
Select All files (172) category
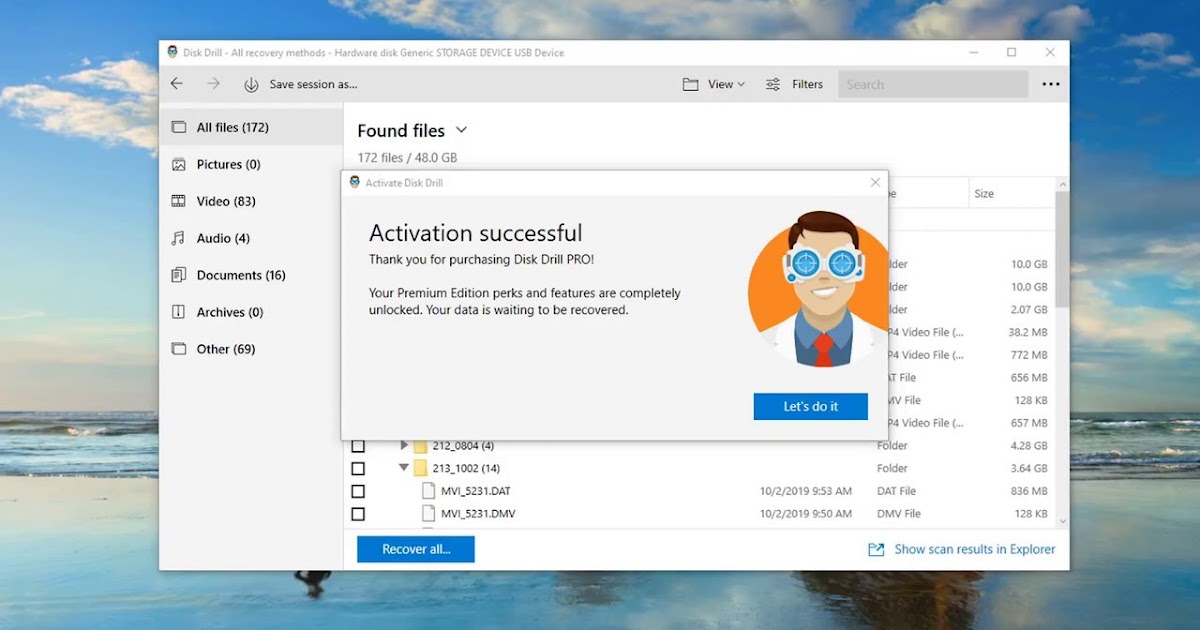251,127
